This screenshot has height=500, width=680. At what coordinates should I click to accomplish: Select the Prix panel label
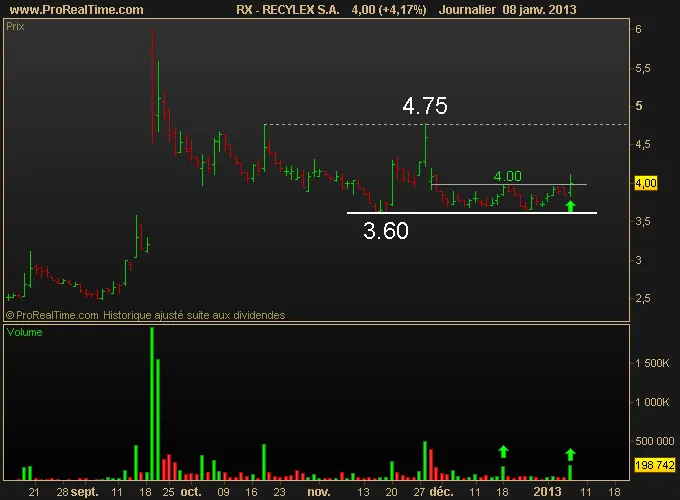point(15,26)
